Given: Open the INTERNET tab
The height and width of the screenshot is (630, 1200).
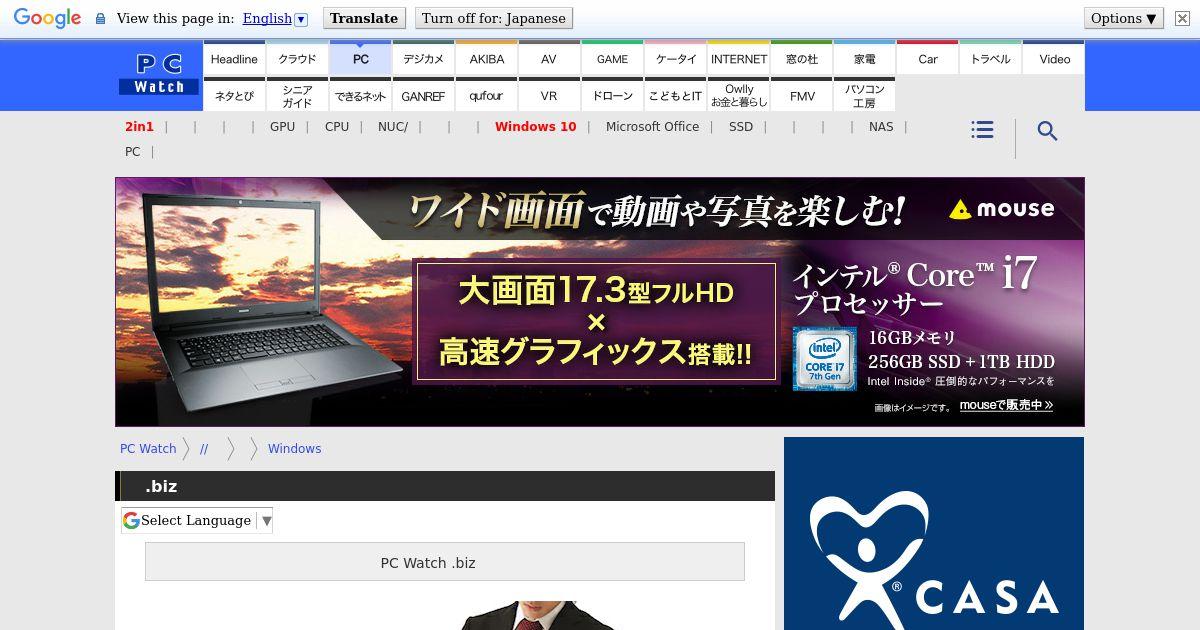Looking at the screenshot, I should click(738, 58).
